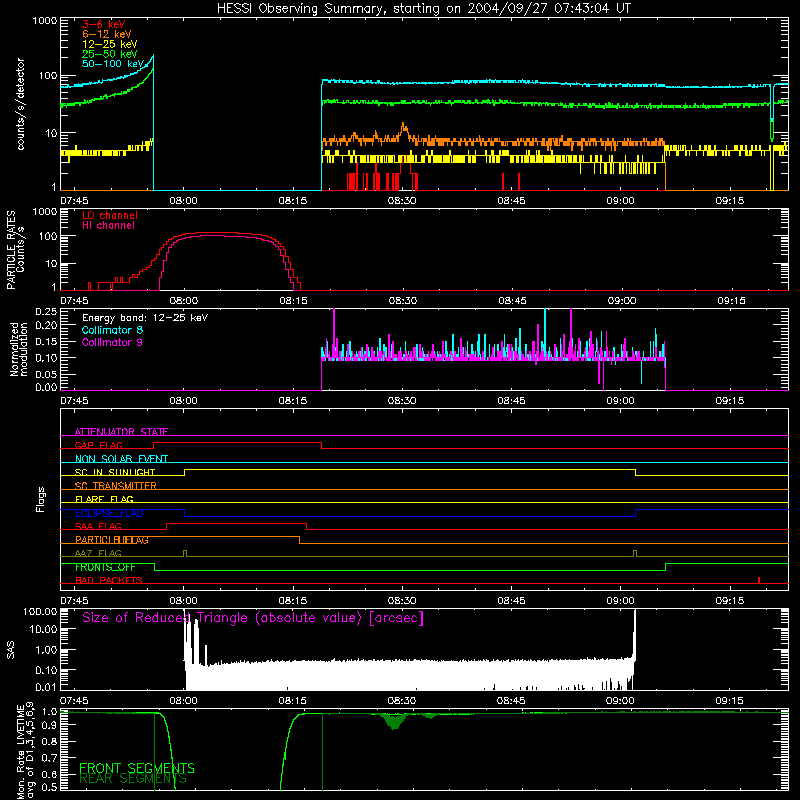Click the red BAD_PACKETS spike marker
Screen dimensions: 800x800
[759, 580]
